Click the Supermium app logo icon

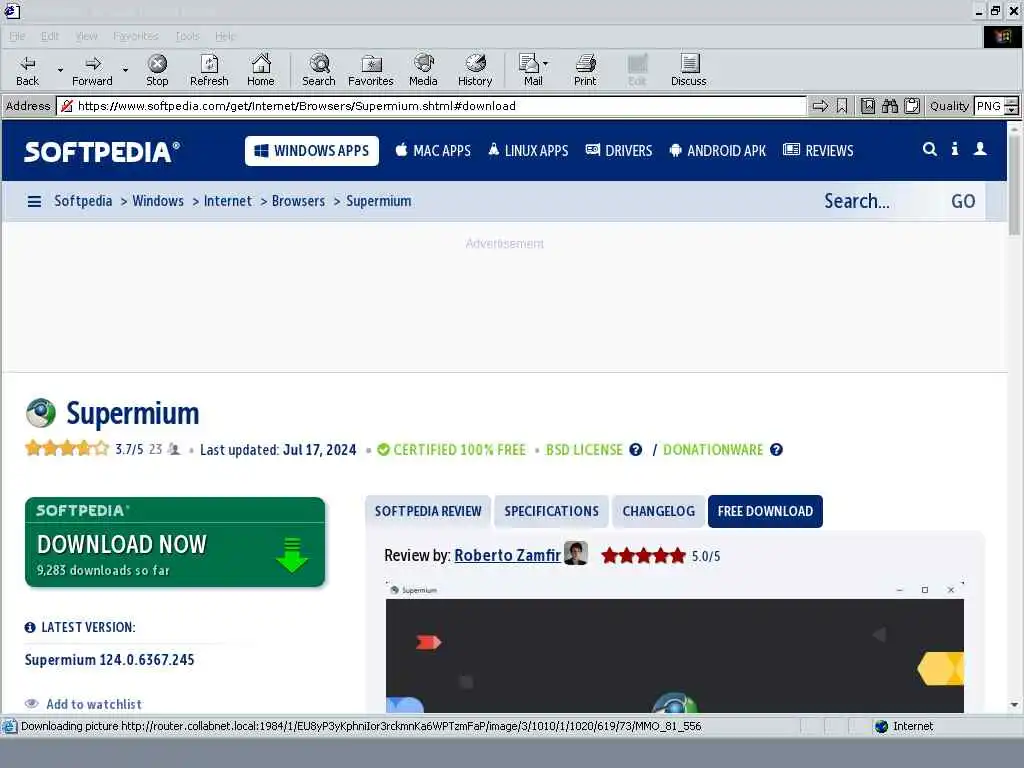tap(40, 413)
